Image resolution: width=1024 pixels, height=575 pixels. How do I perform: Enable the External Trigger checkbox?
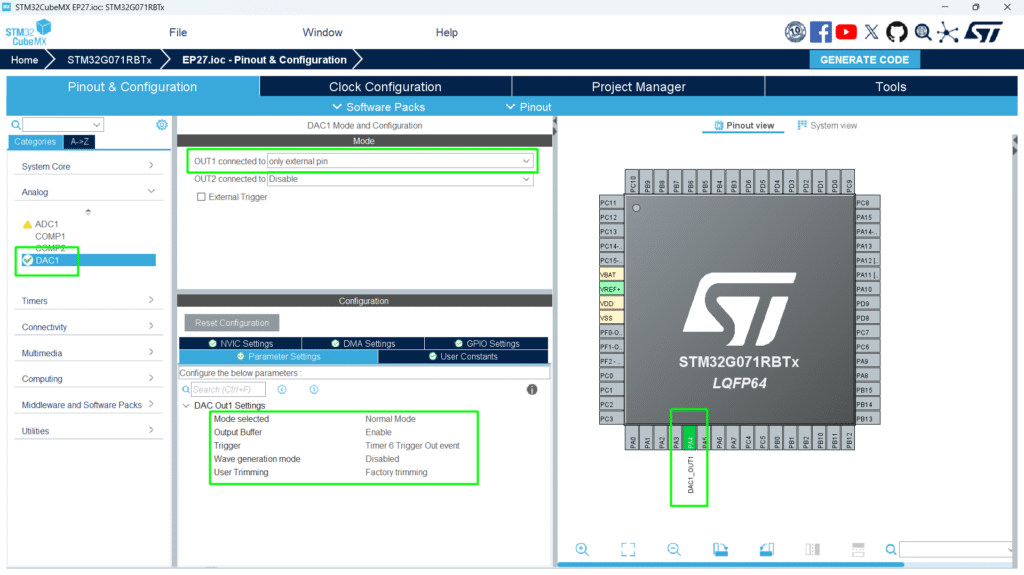pos(201,197)
